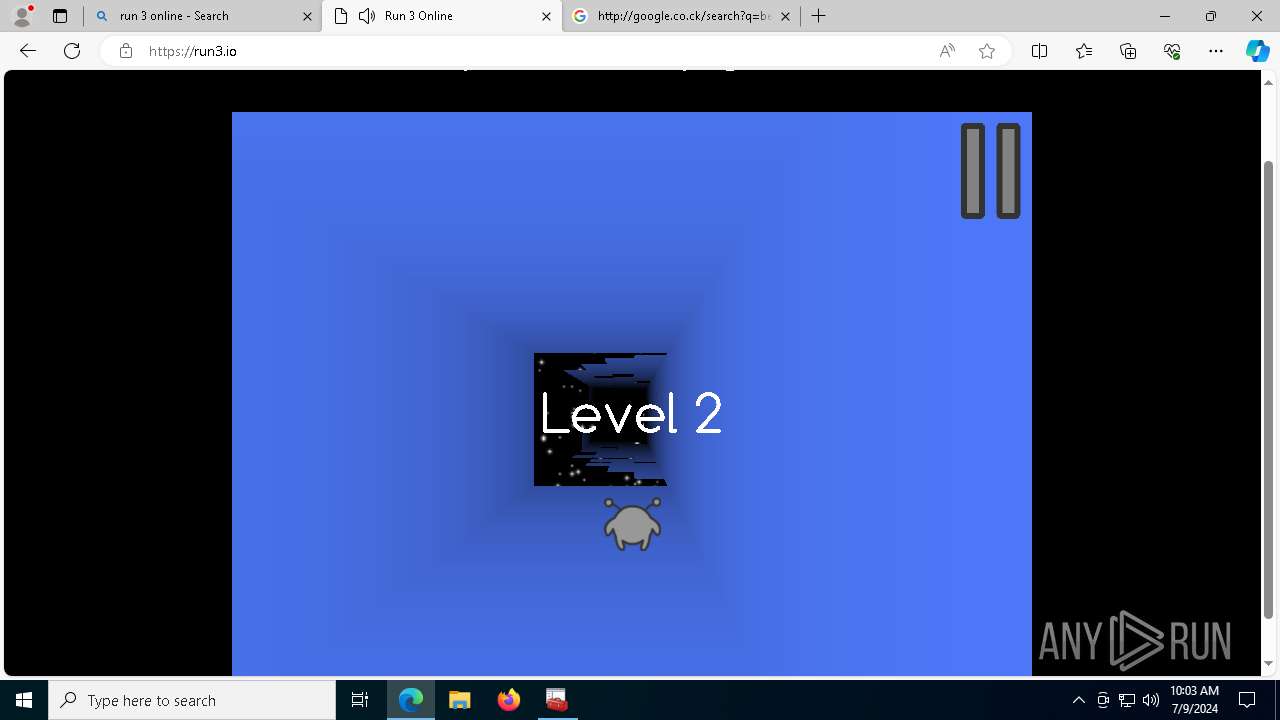The height and width of the screenshot is (720, 1280).
Task: Open the network status tray icon
Action: [x=1127, y=700]
